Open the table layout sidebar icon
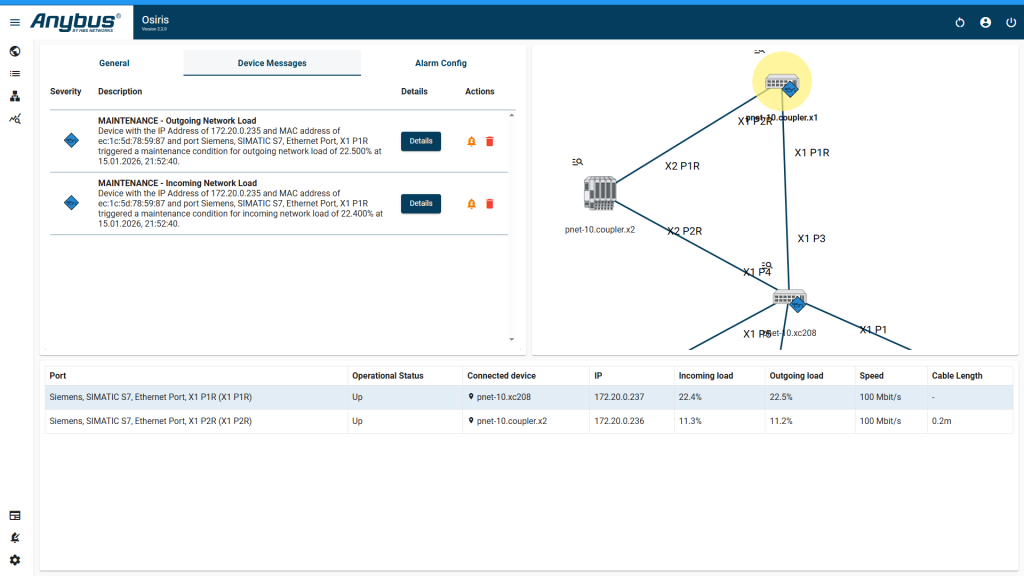The image size is (1024, 576). point(14,515)
